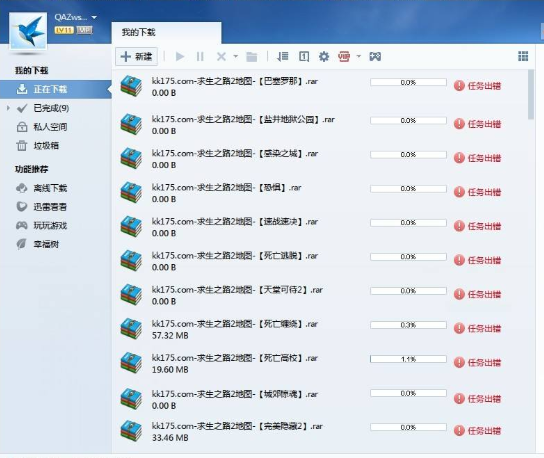Select 正在下载 in the sidebar
Viewport: 544px width, 458px height.
[x=56, y=90]
